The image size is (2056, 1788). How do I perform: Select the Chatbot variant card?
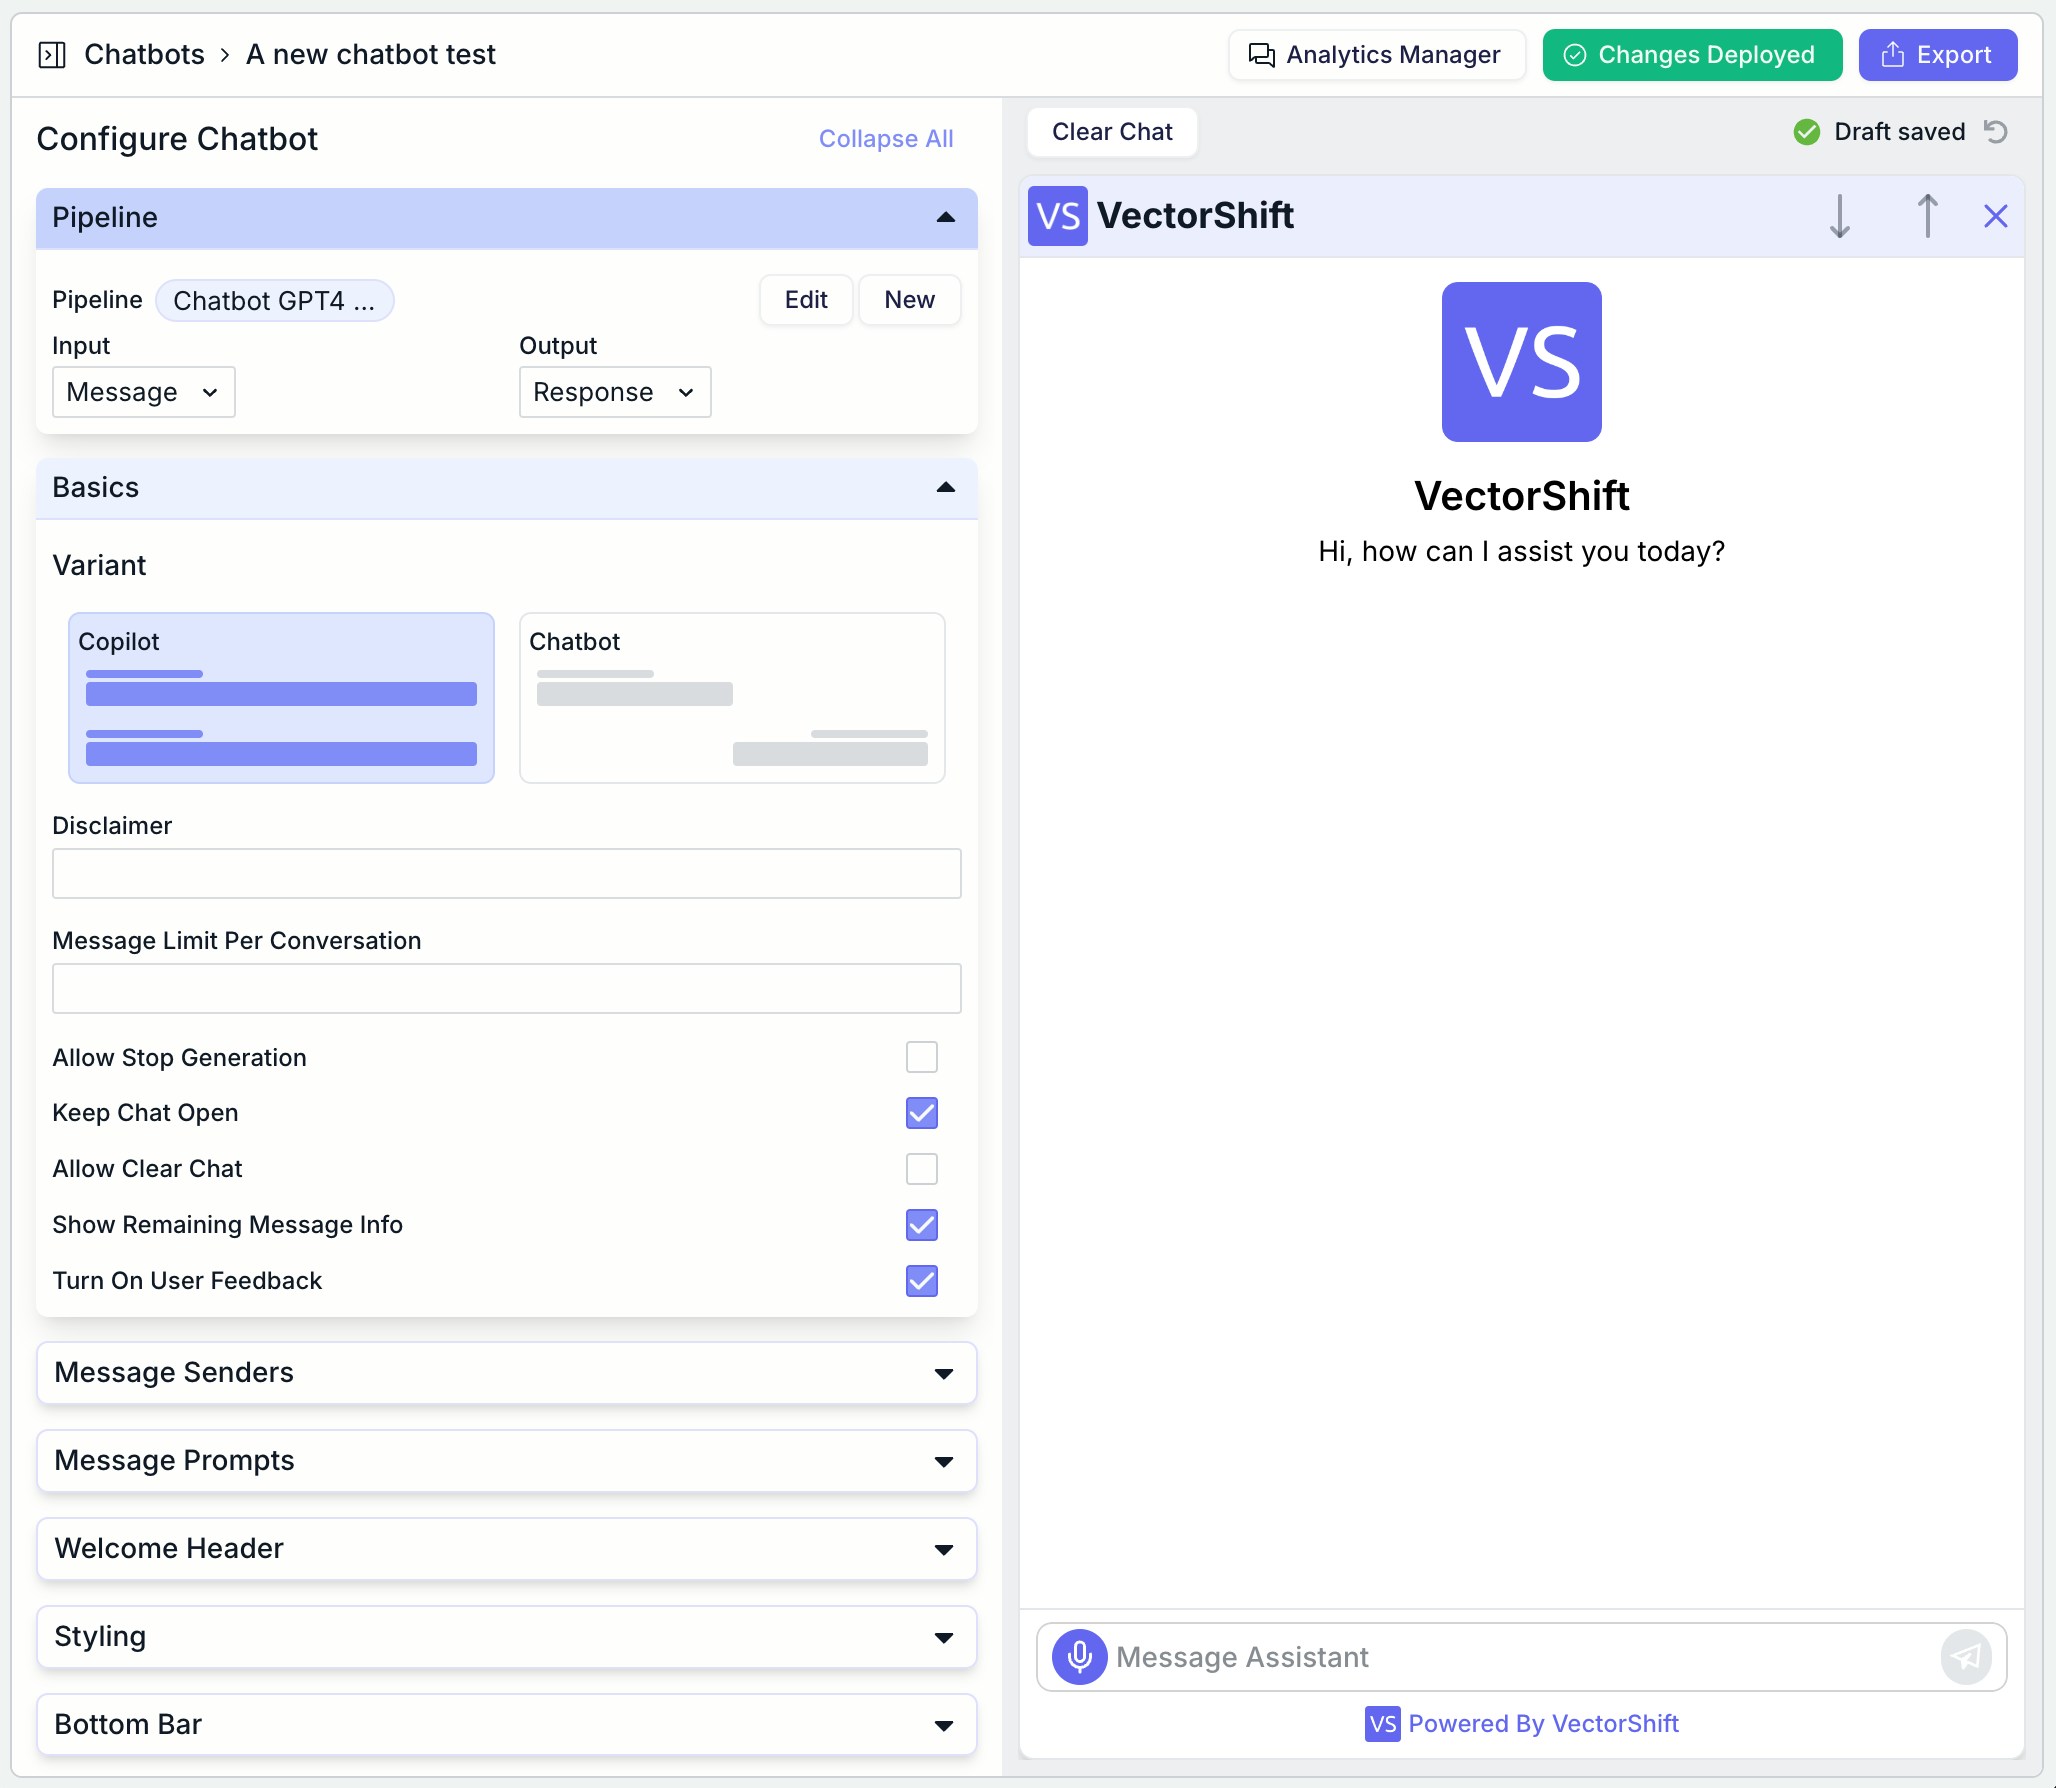point(731,698)
